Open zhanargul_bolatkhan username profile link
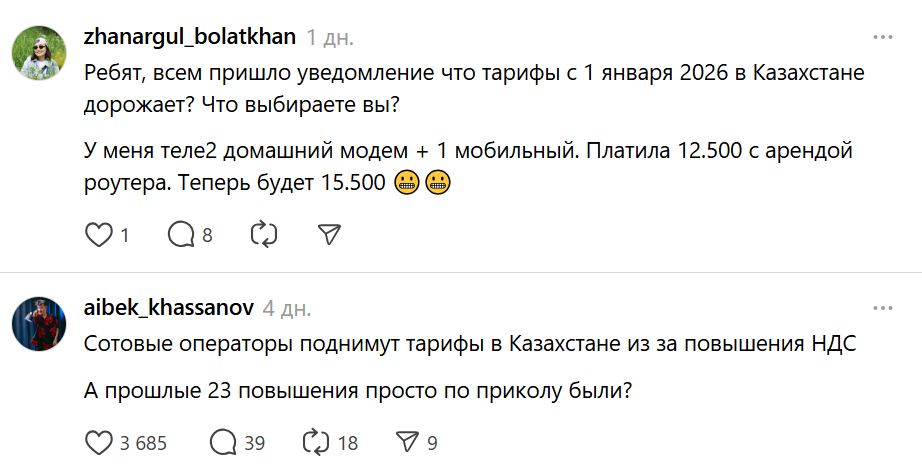This screenshot has height=468, width=922. tap(190, 37)
